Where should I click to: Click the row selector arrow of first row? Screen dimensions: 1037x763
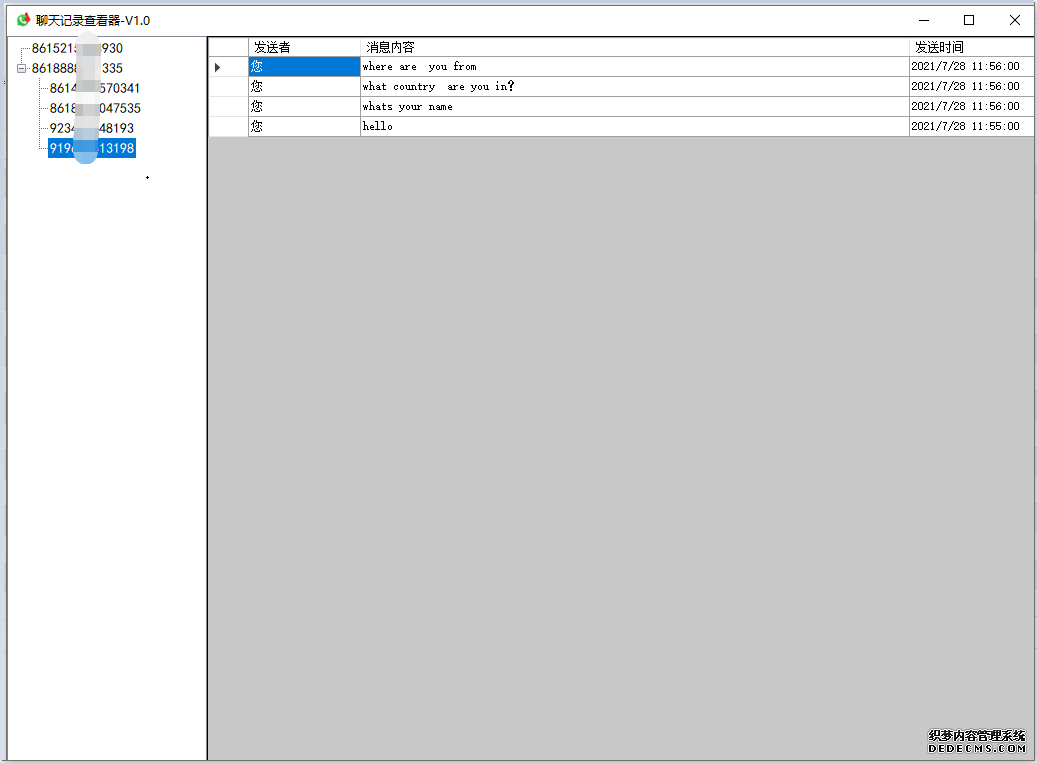point(228,67)
